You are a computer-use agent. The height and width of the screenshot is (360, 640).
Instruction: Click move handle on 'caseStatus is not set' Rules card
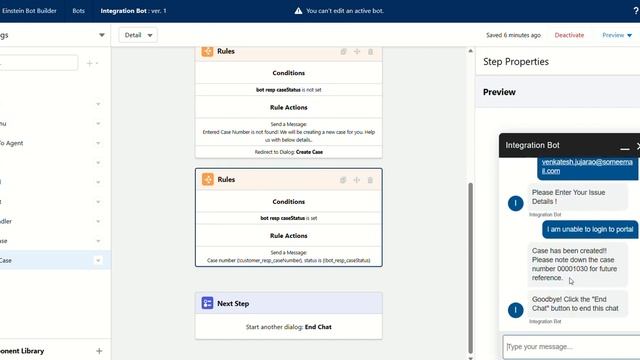[x=357, y=51]
